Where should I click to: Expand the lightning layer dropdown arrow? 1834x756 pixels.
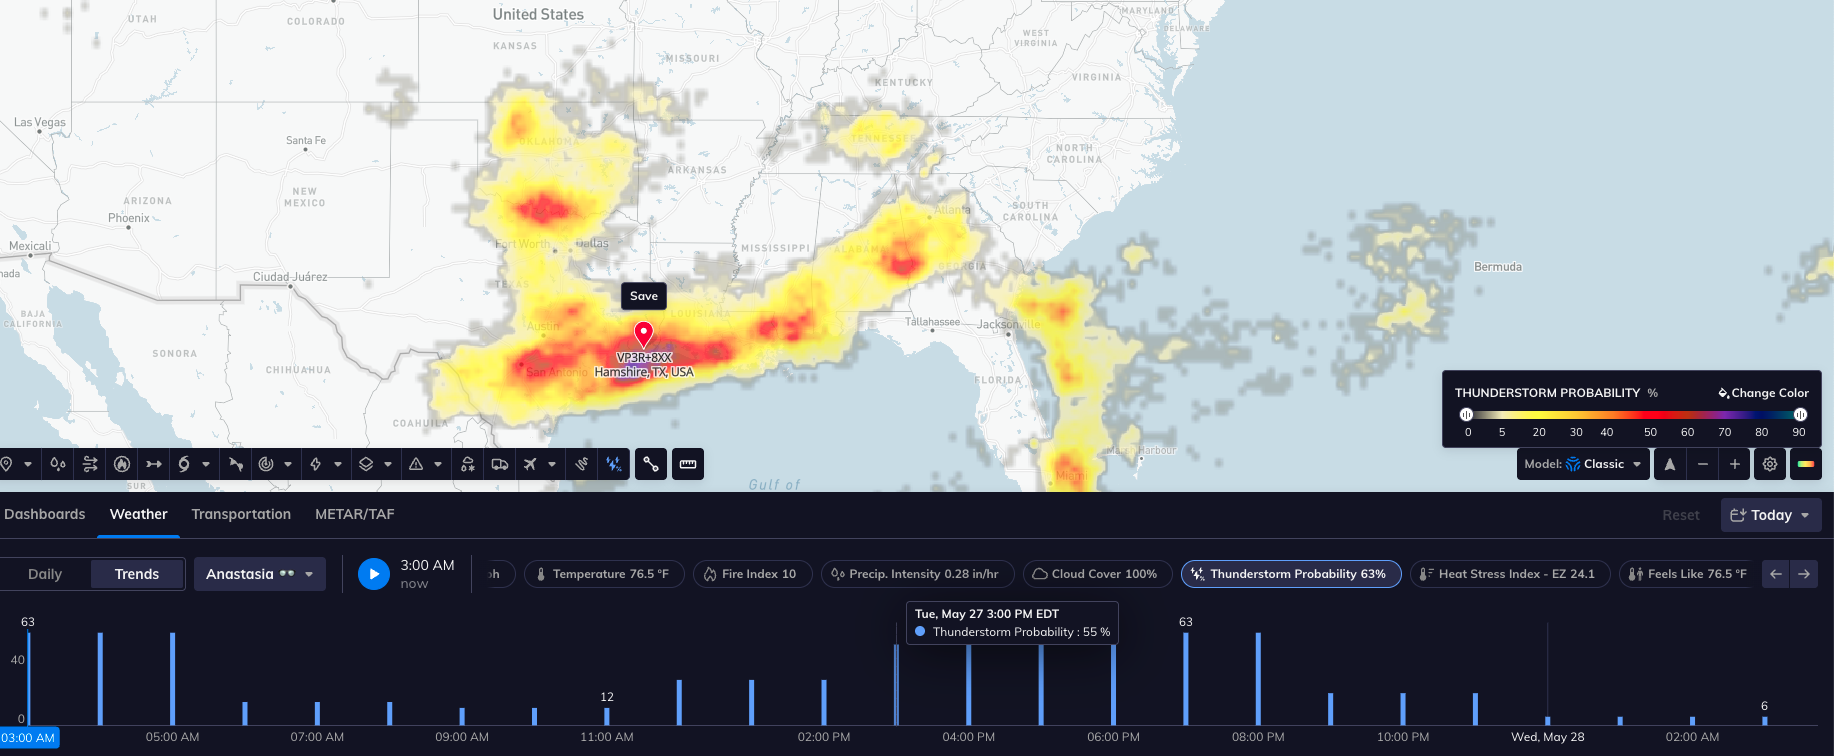point(338,464)
